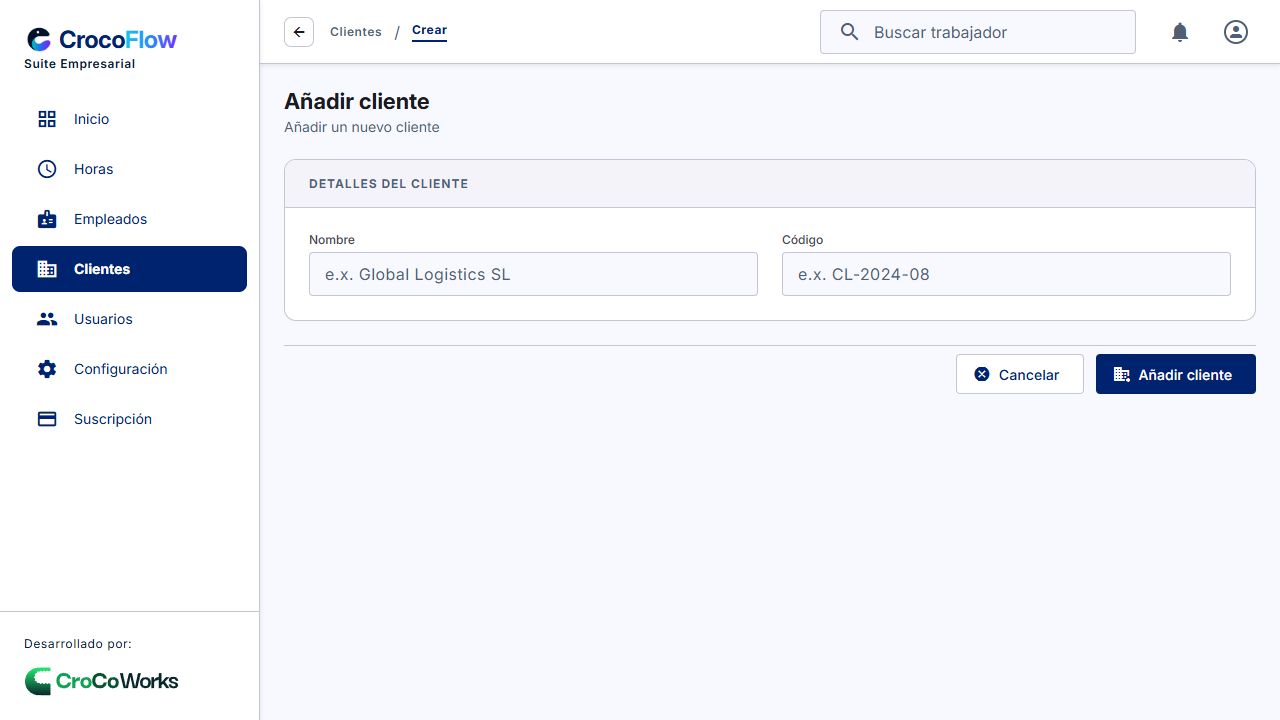Navigate to Empleados
The width and height of the screenshot is (1280, 720).
(129, 219)
